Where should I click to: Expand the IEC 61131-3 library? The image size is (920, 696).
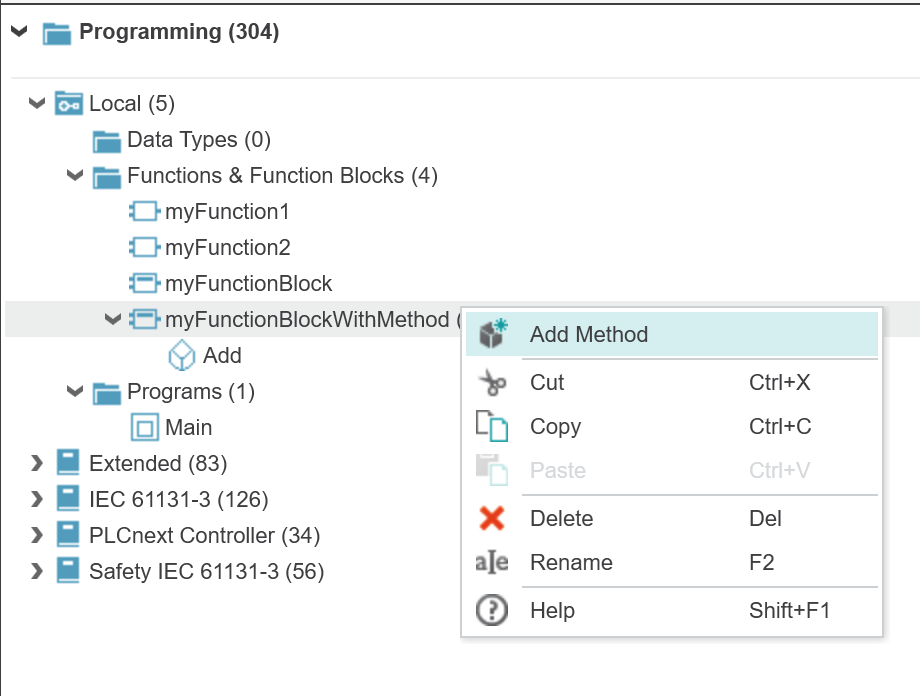pyautogui.click(x=37, y=499)
